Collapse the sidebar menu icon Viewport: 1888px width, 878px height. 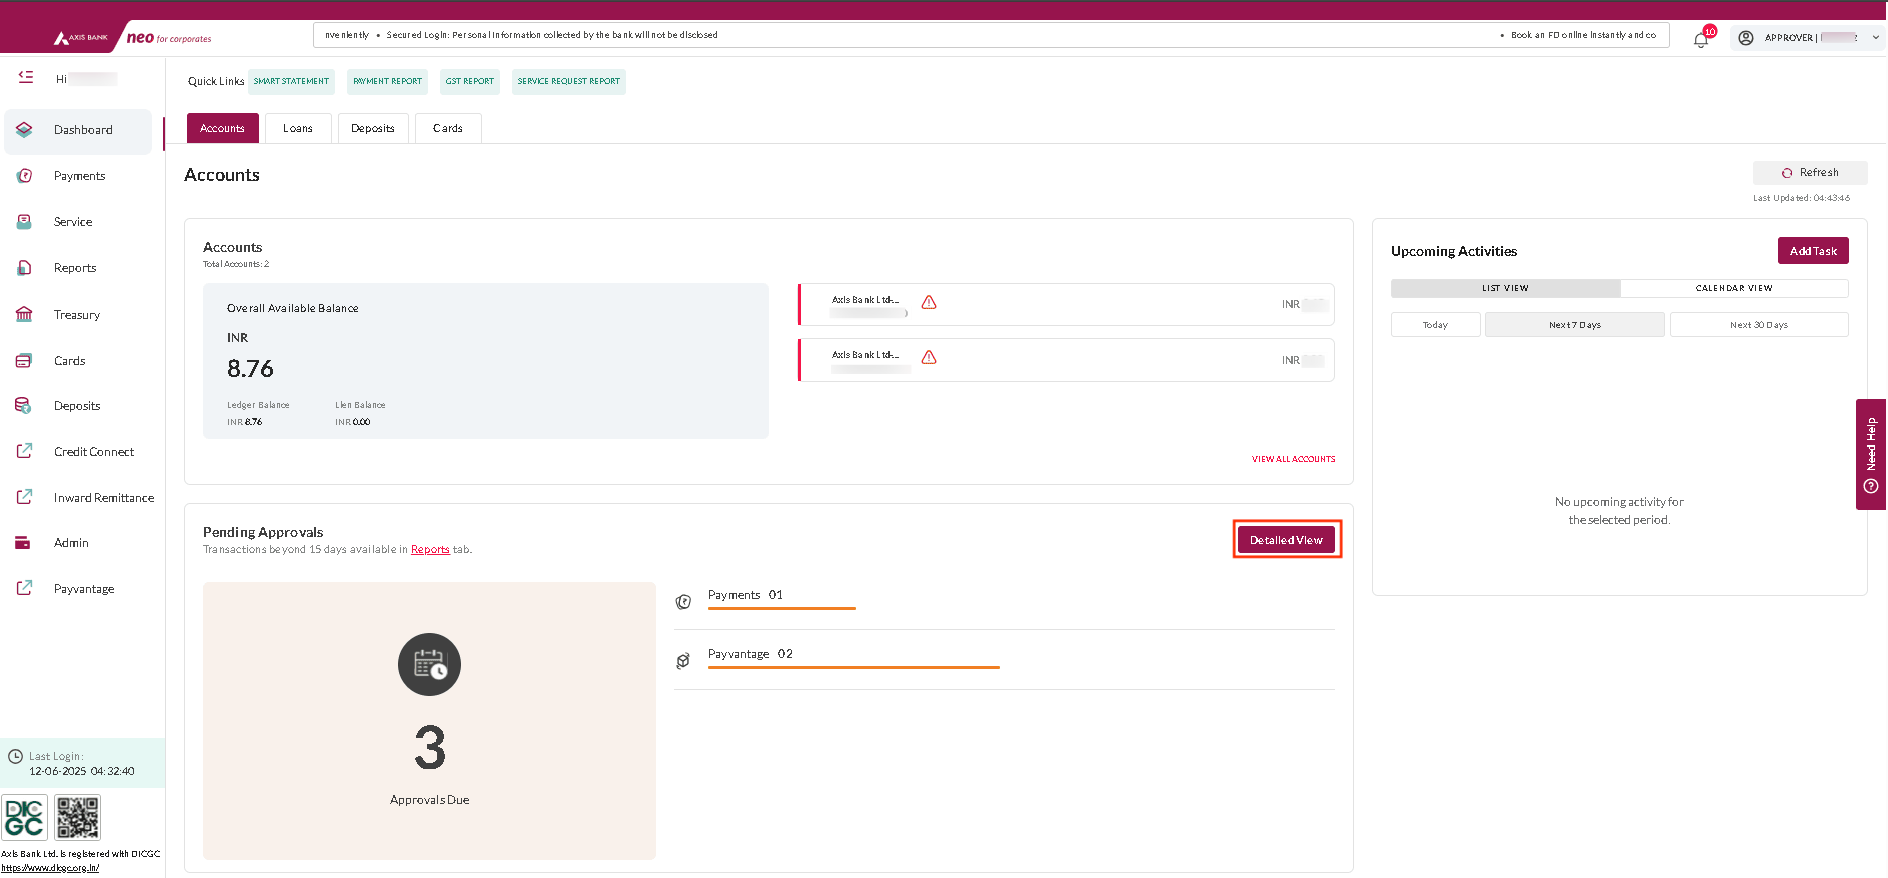[26, 77]
